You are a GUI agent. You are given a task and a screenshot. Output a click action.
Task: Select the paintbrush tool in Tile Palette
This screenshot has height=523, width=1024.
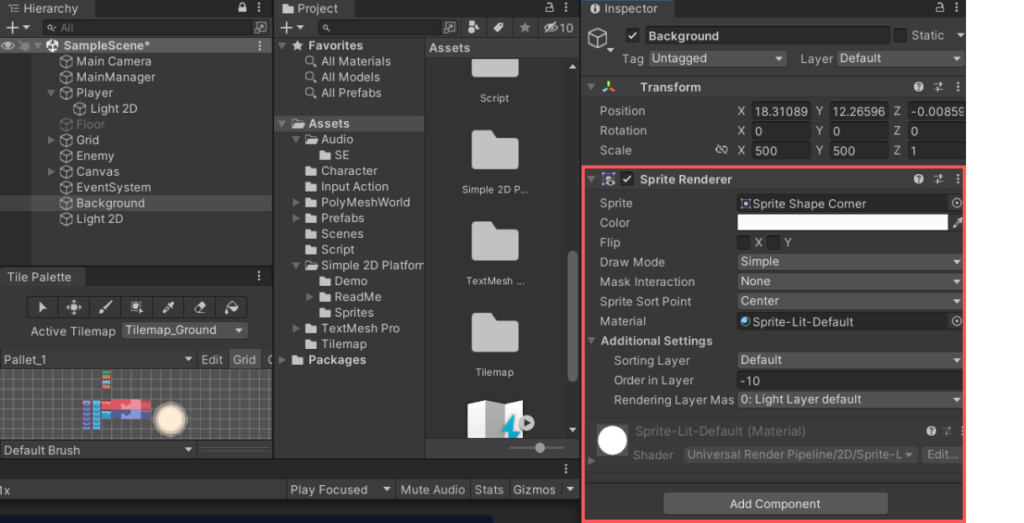pyautogui.click(x=105, y=307)
